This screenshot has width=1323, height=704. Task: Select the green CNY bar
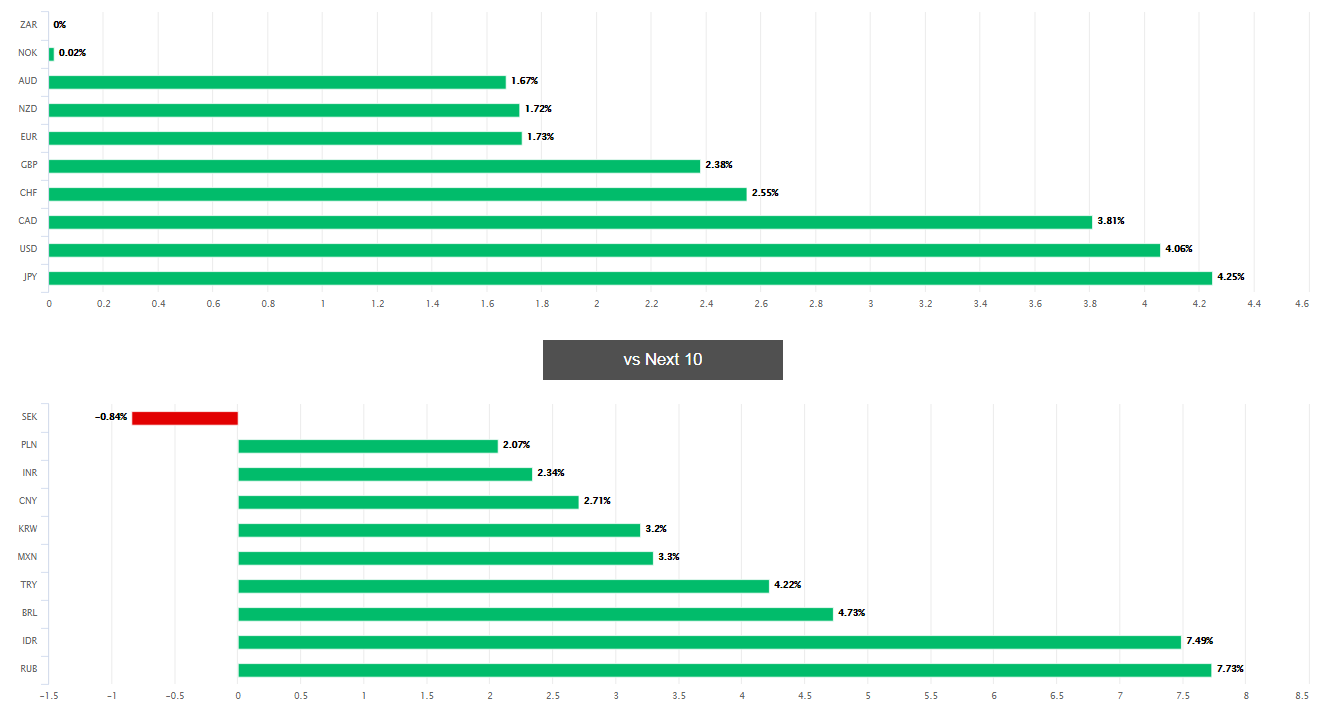tap(408, 502)
